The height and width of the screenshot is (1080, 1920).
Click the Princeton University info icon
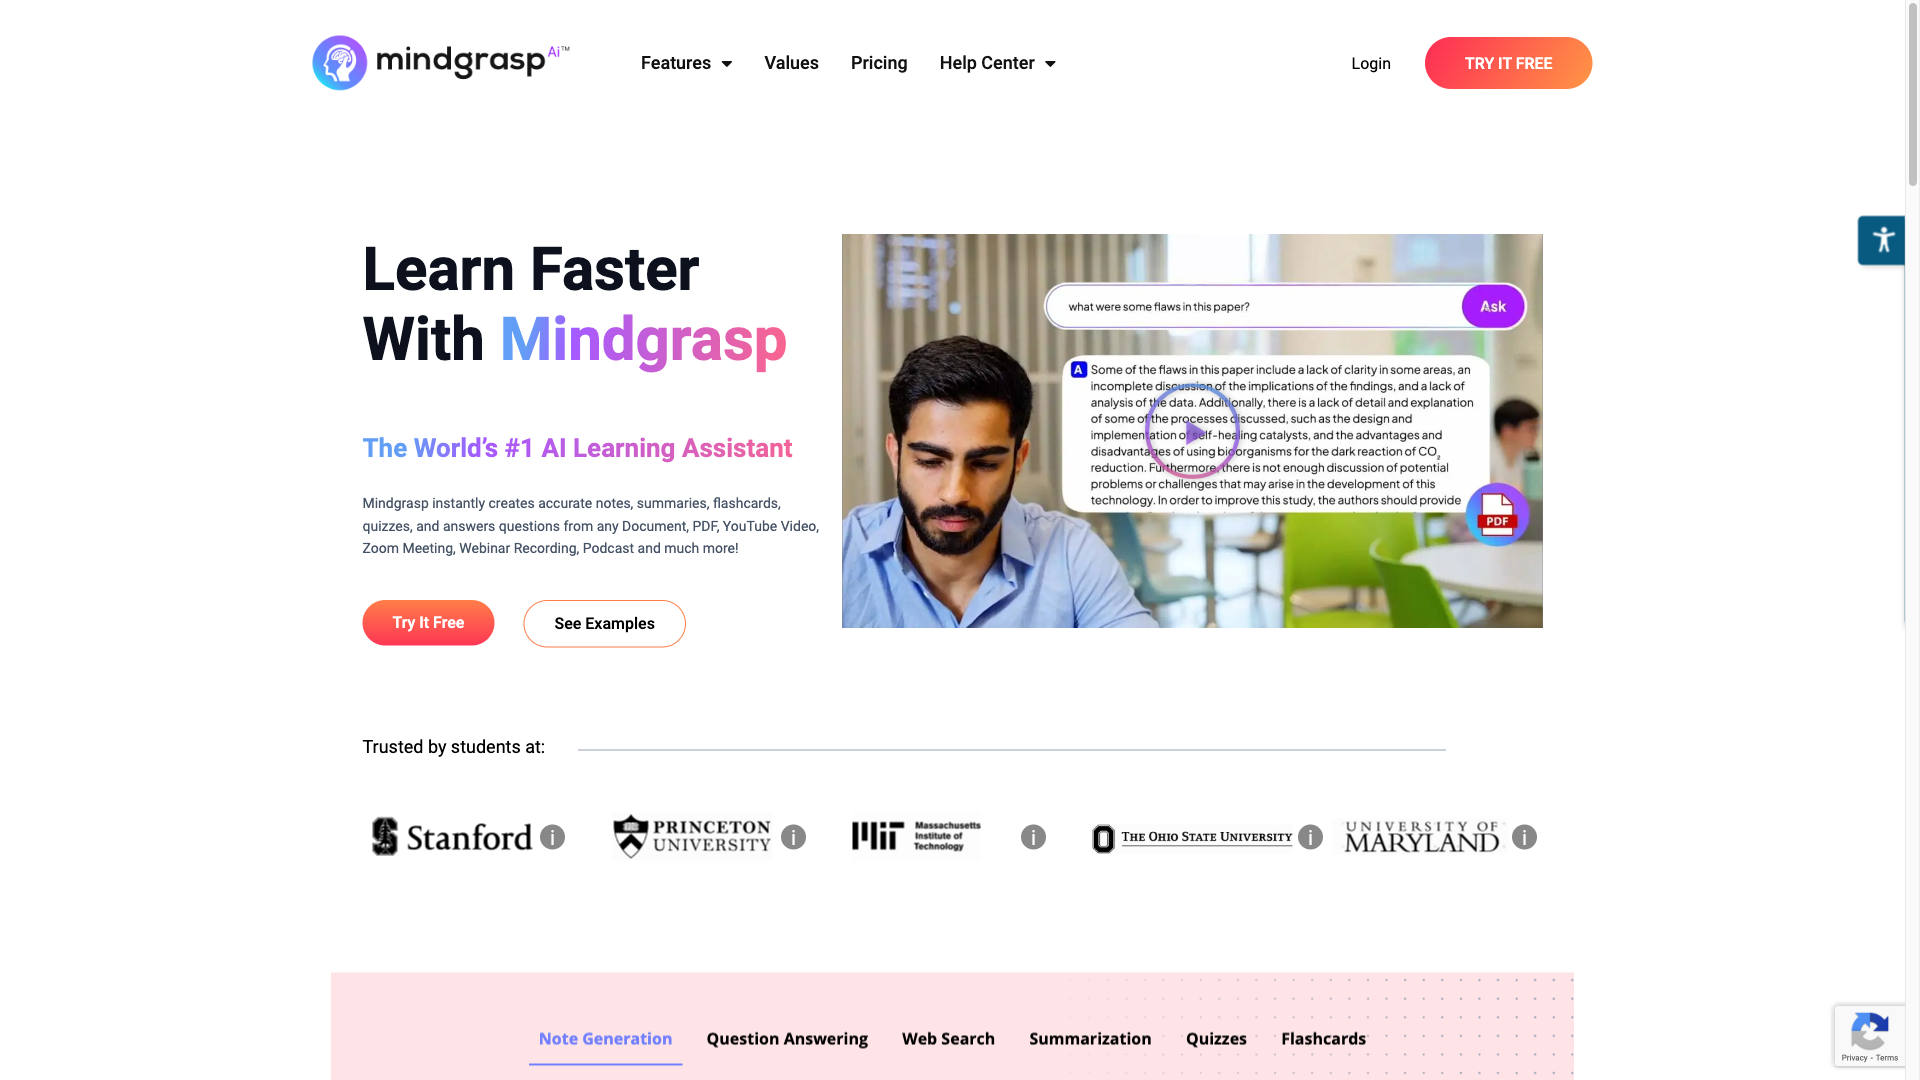pos(793,836)
